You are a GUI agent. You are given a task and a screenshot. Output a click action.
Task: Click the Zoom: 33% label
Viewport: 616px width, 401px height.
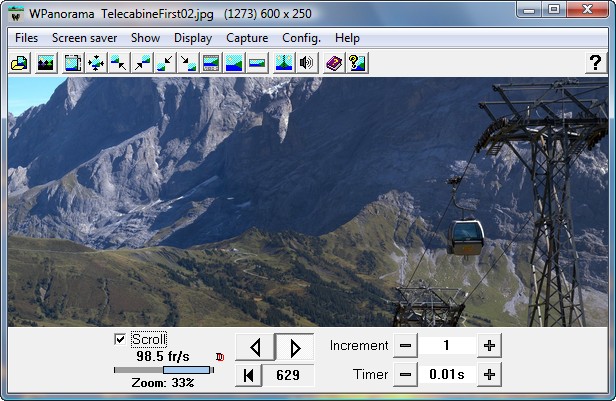163,383
